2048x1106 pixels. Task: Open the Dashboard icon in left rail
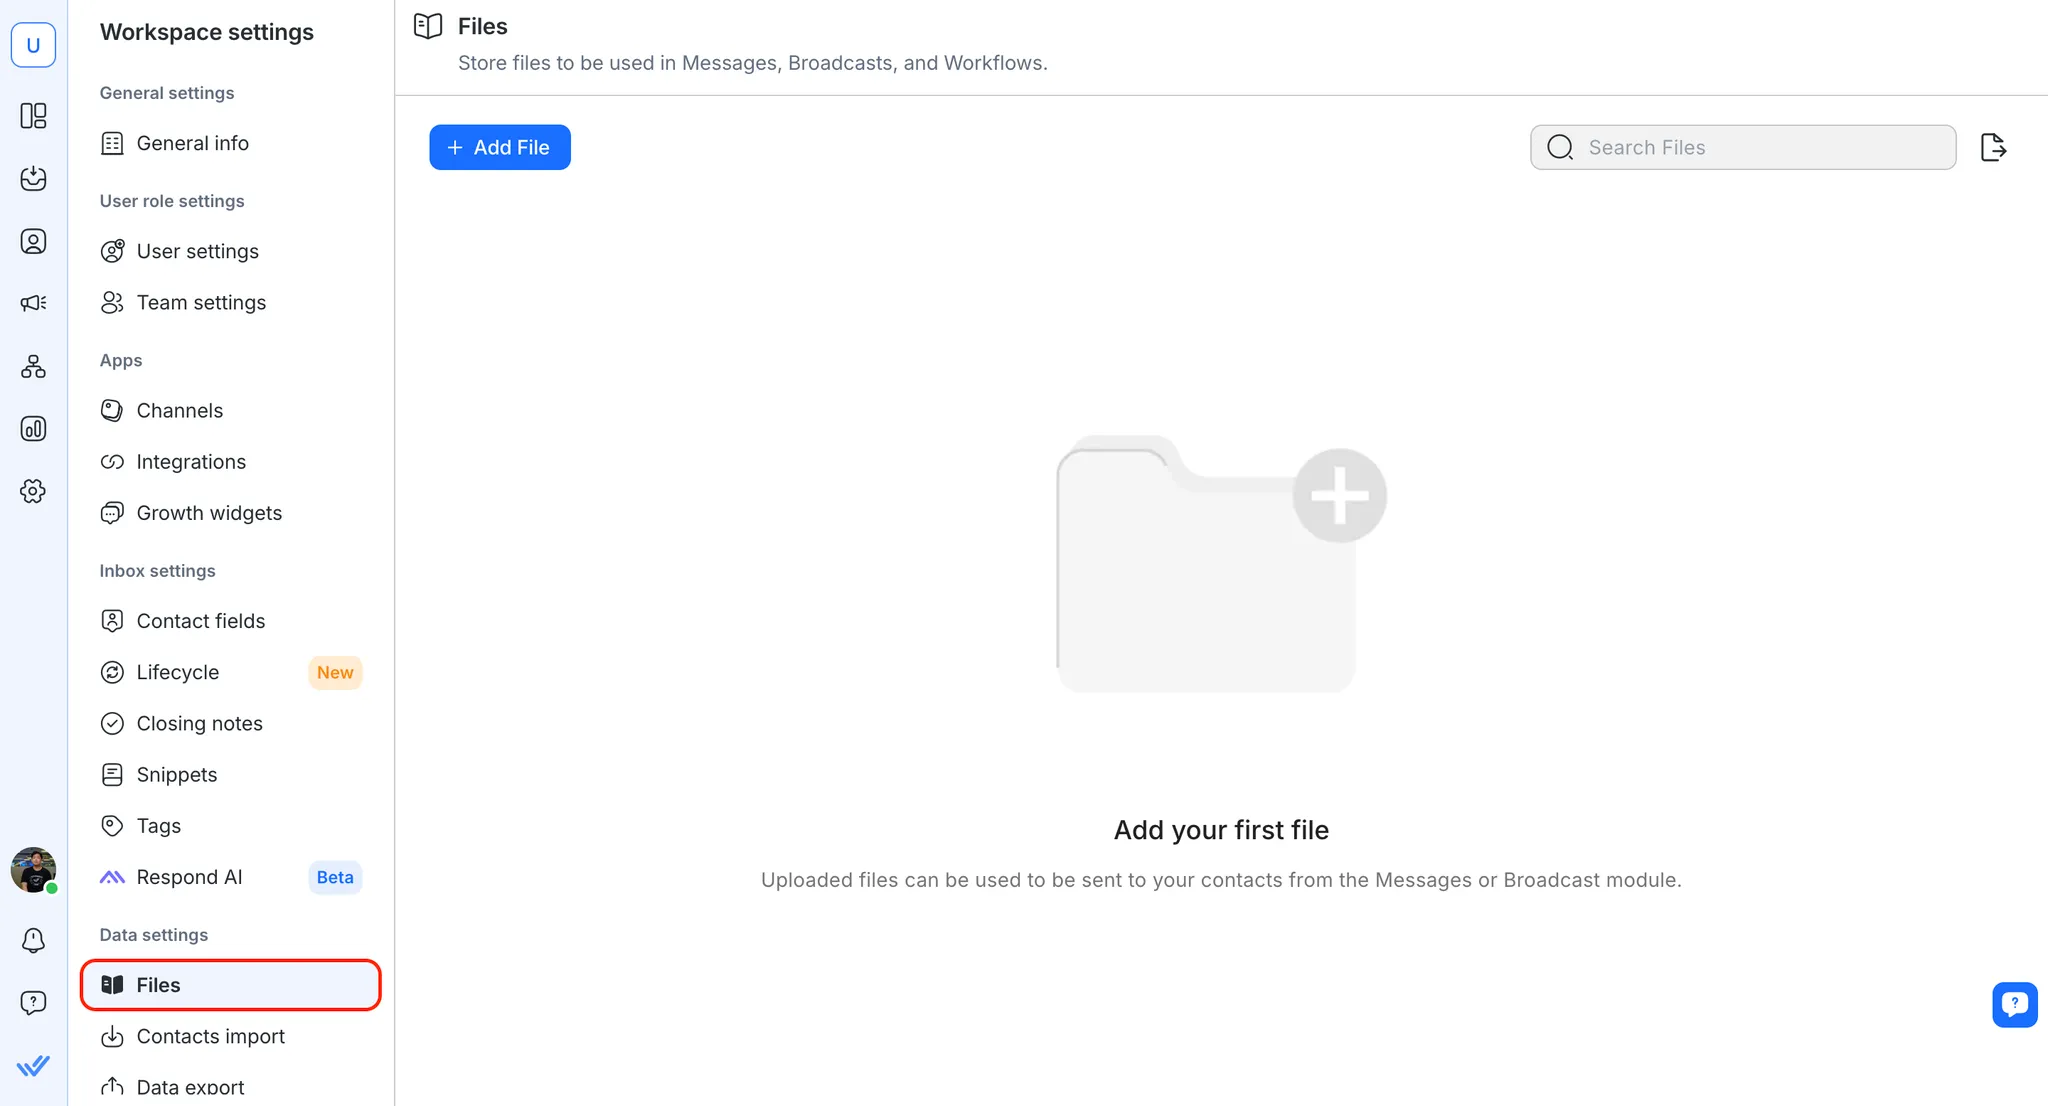coord(33,116)
